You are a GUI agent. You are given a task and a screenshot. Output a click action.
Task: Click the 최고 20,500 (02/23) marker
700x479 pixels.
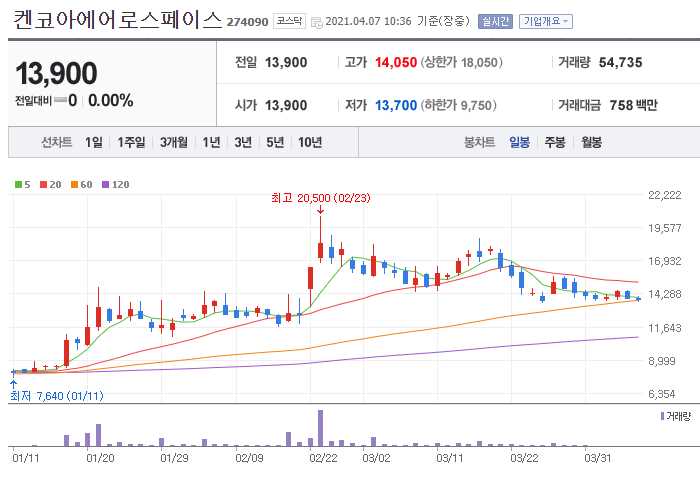click(x=321, y=198)
